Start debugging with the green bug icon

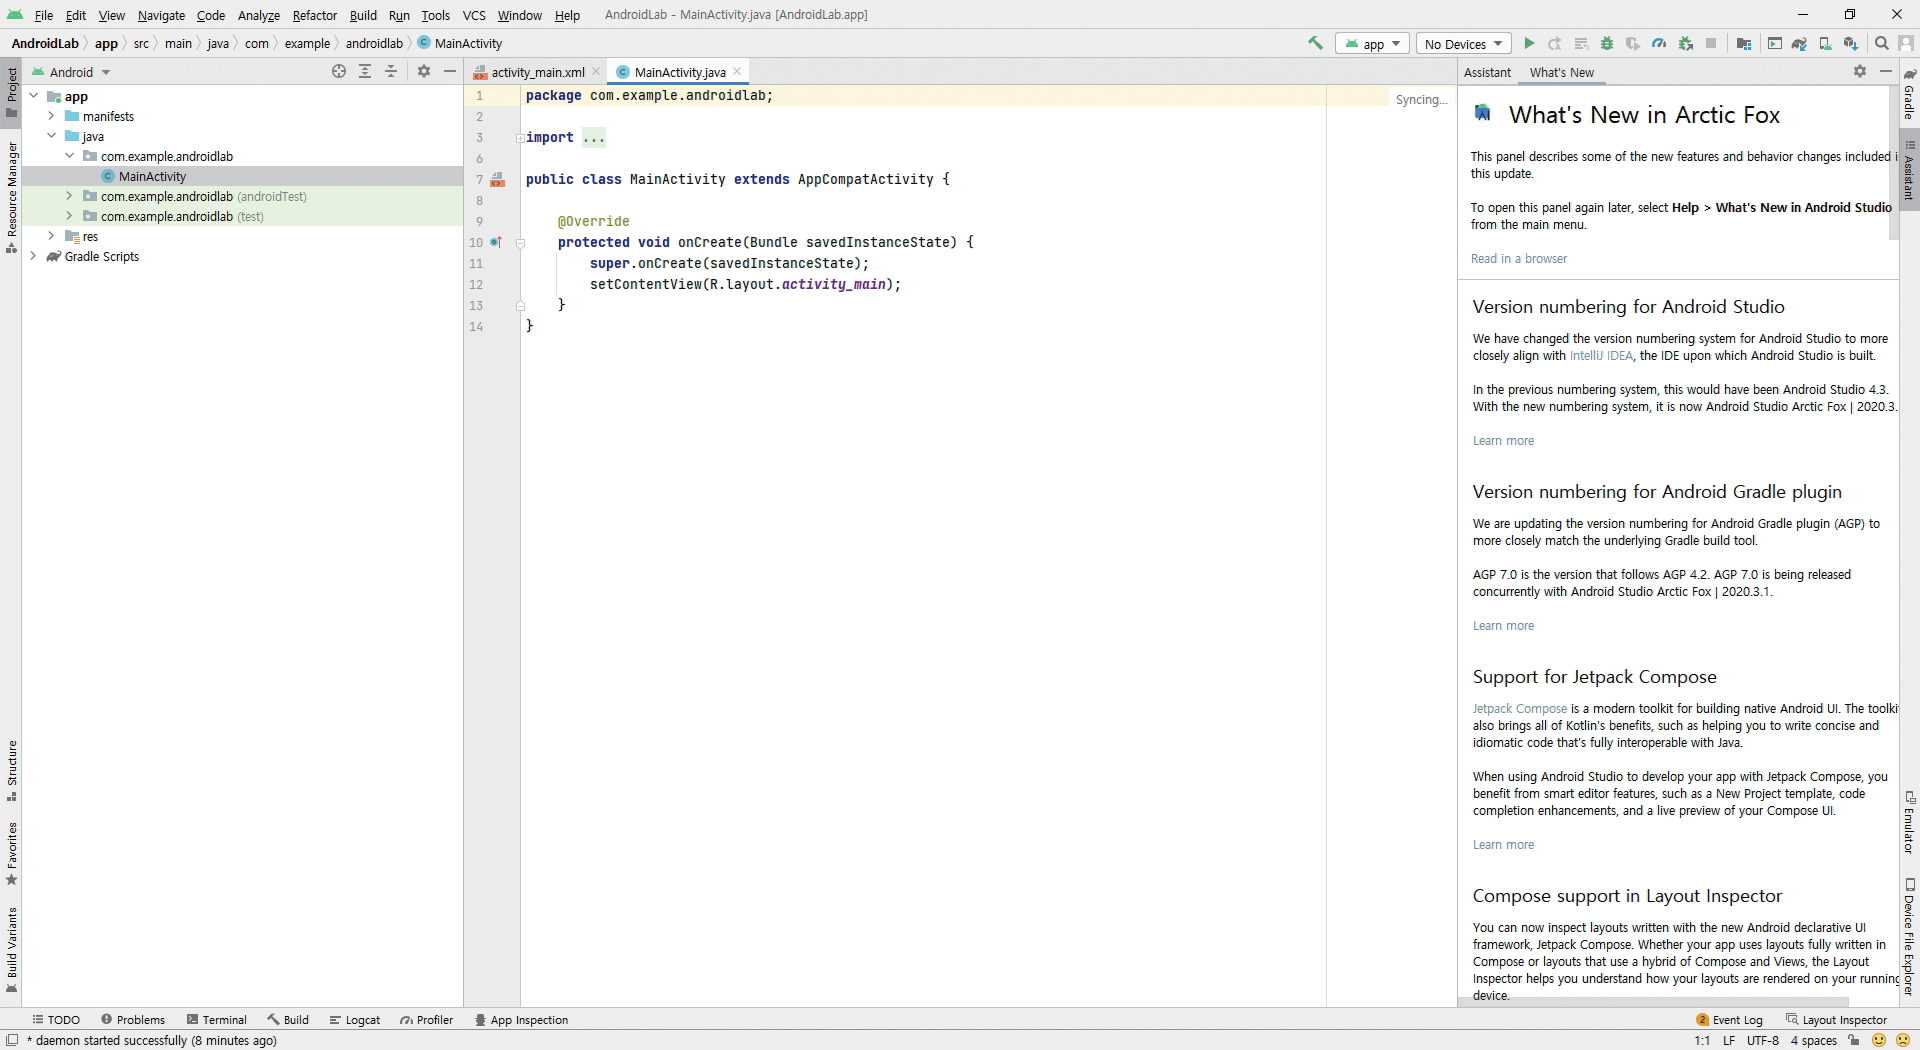pyautogui.click(x=1607, y=43)
